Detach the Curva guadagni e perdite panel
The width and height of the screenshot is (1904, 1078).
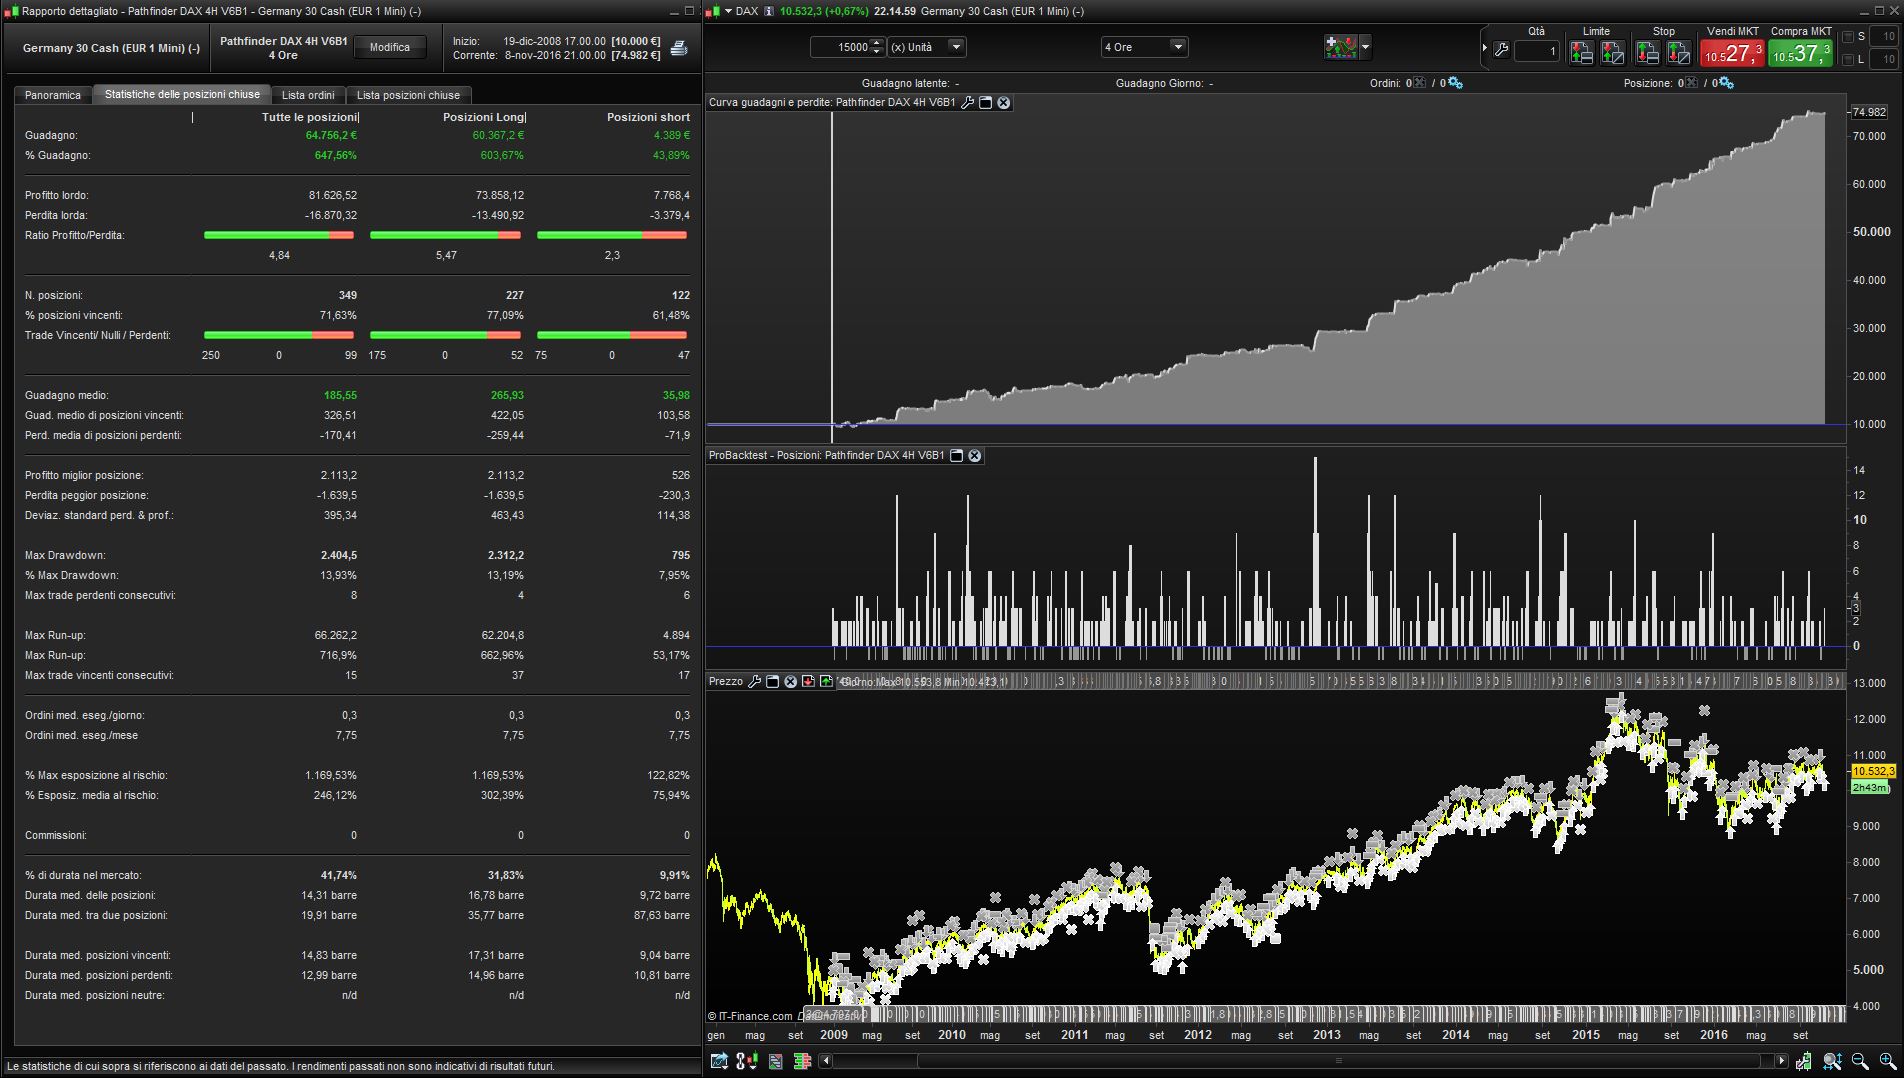(x=985, y=102)
